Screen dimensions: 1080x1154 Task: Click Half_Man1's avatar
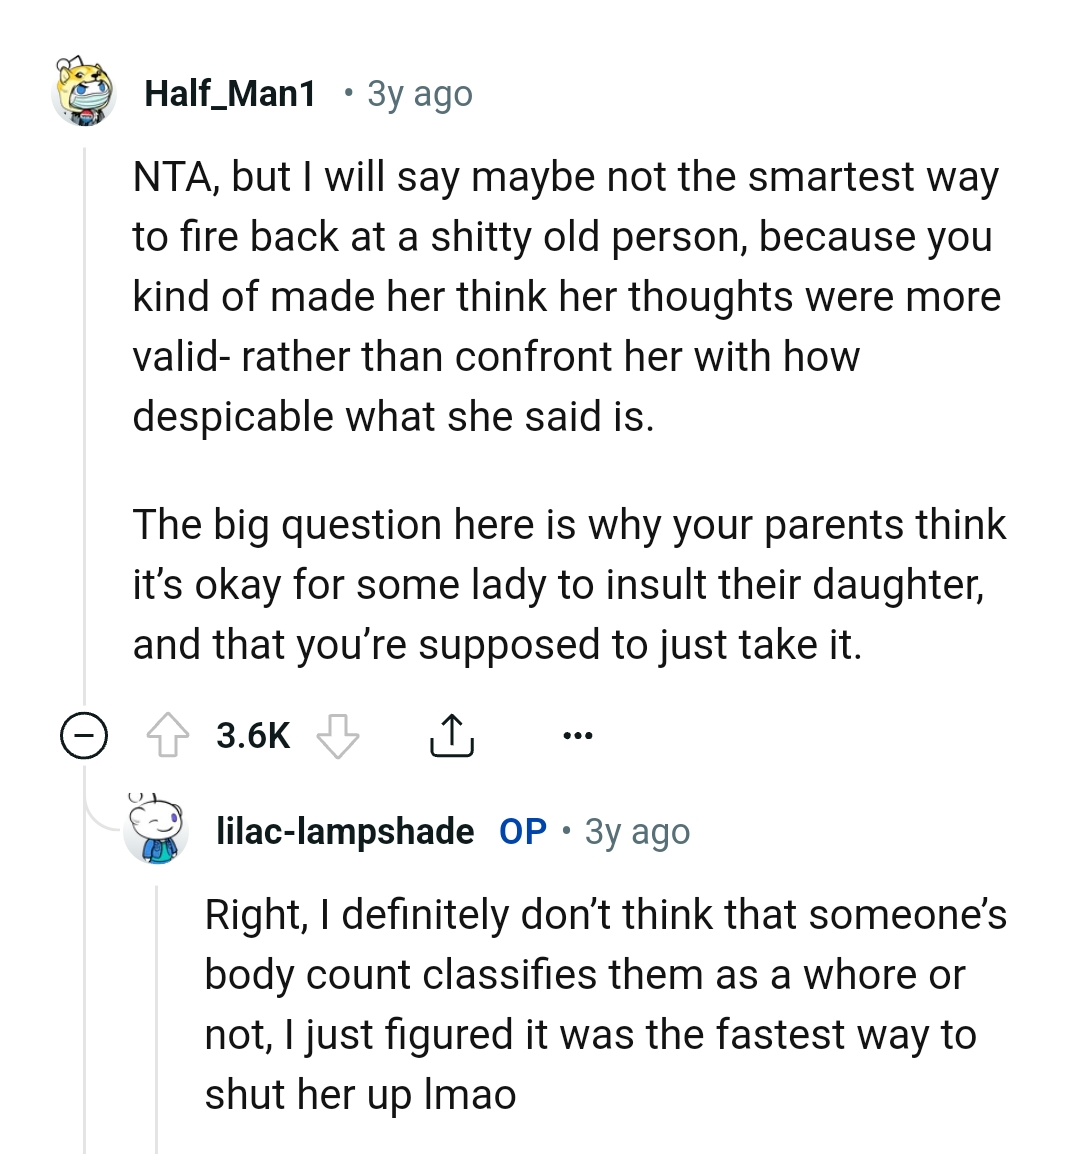pos(84,93)
